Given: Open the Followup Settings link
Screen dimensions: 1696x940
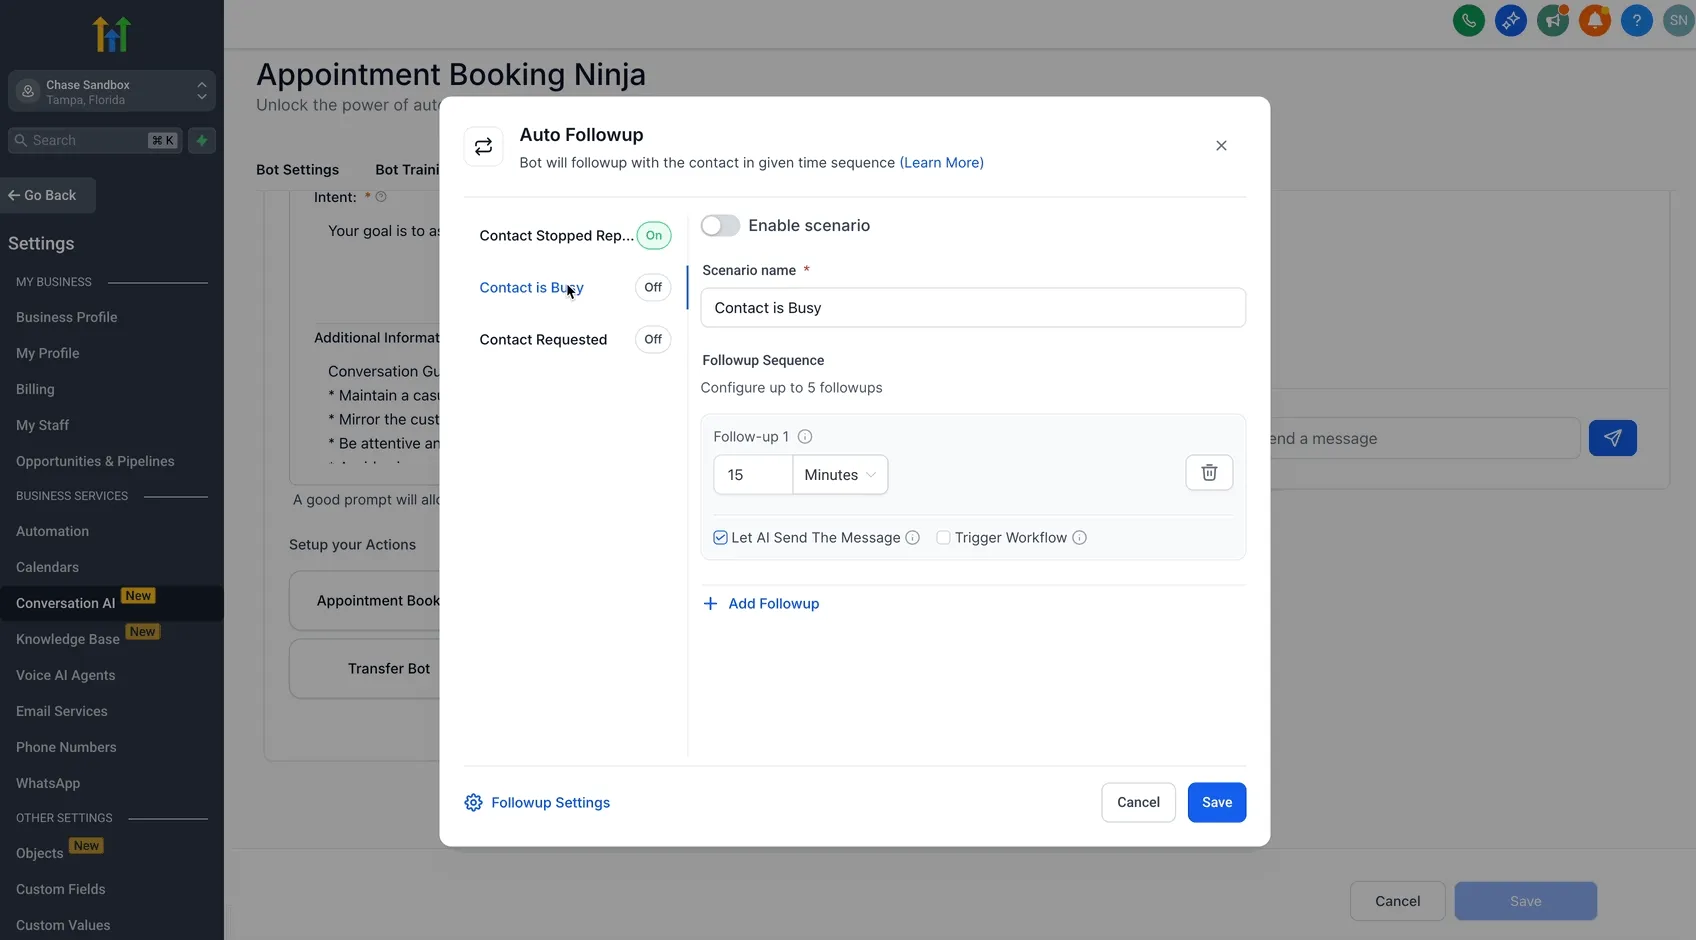Looking at the screenshot, I should 550,803.
